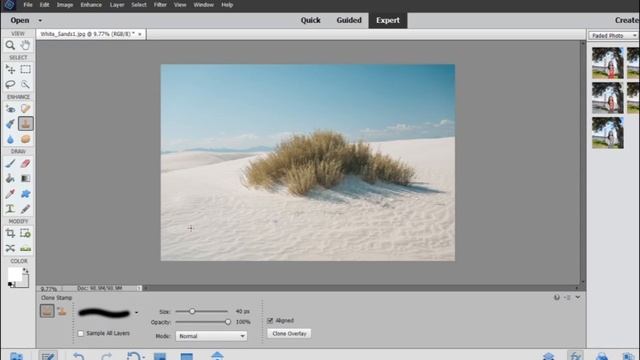
Task: Click the Clone Overlay button
Action: coord(289,333)
